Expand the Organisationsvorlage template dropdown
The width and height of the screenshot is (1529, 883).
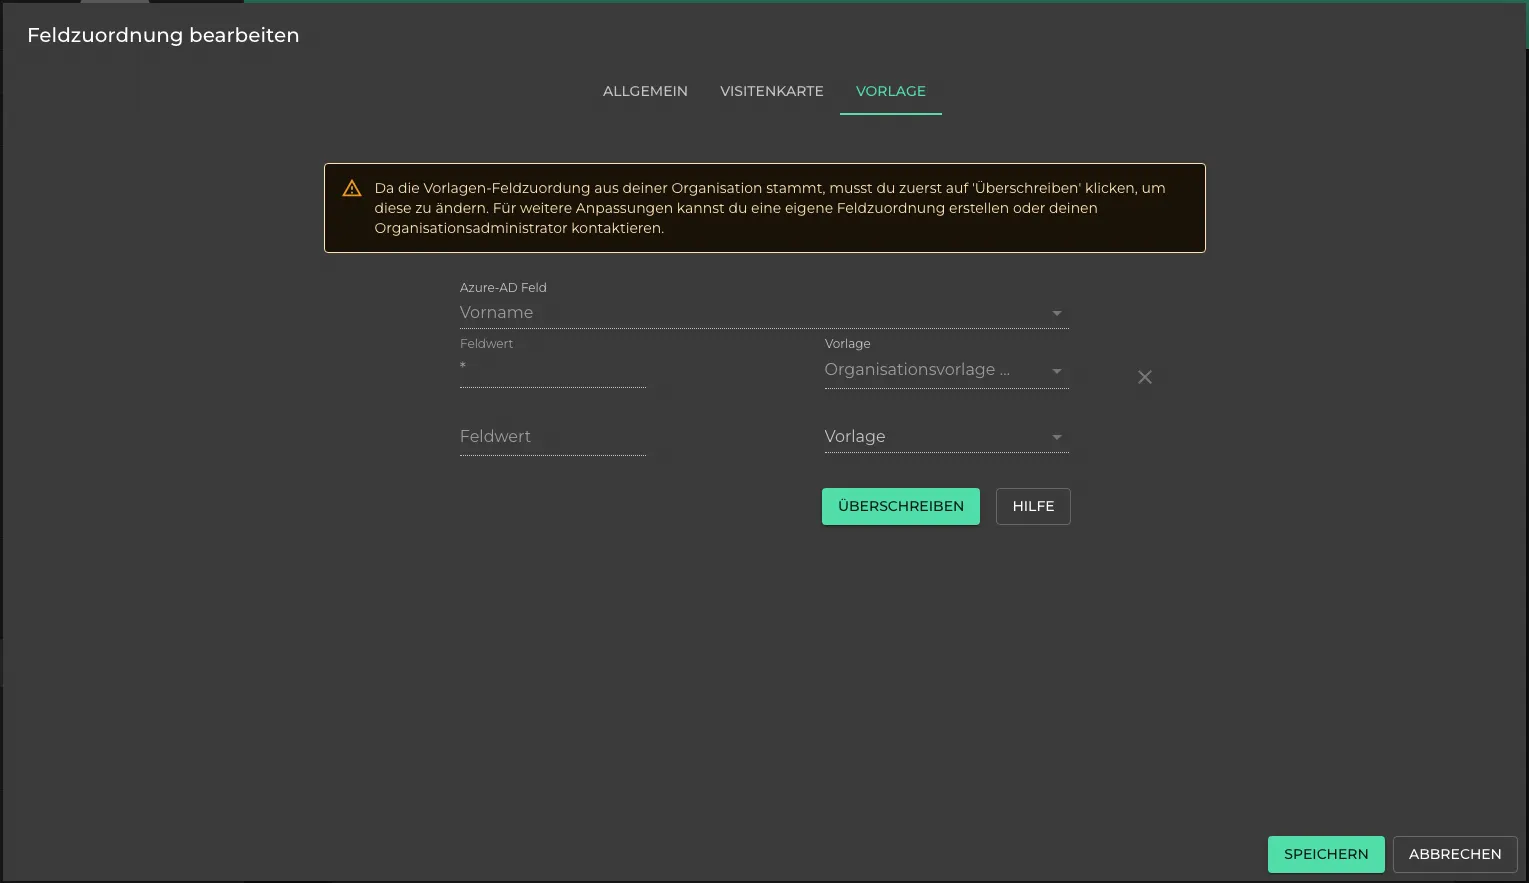(946, 370)
